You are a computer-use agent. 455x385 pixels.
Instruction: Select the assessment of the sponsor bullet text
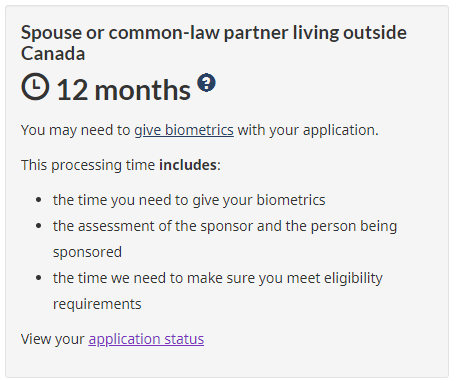tap(225, 239)
